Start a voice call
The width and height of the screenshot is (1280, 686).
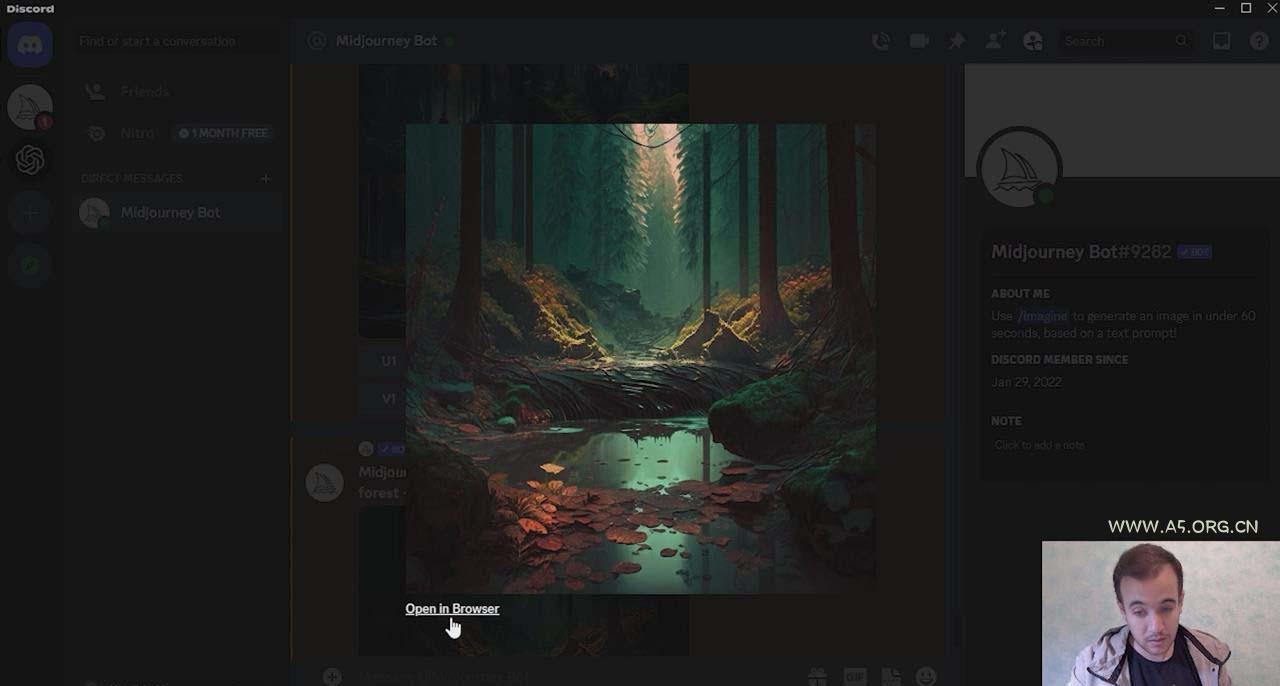coord(881,41)
